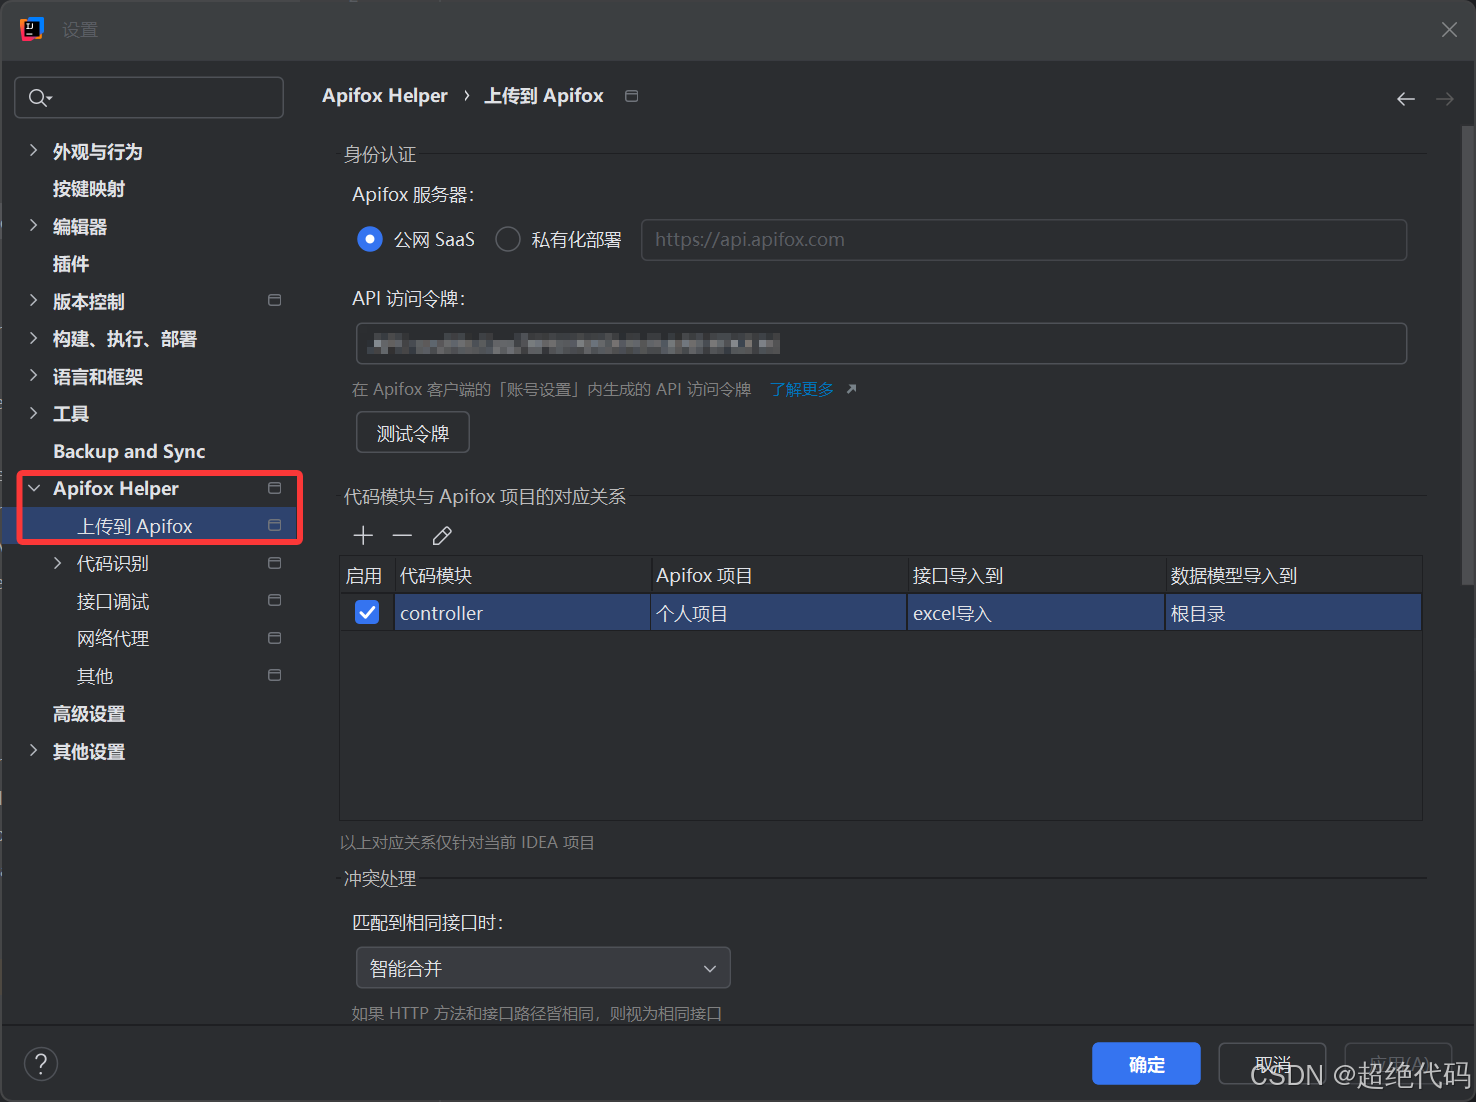This screenshot has height=1102, width=1476.
Task: Collapse the Apifox Helper section
Action: click(34, 488)
